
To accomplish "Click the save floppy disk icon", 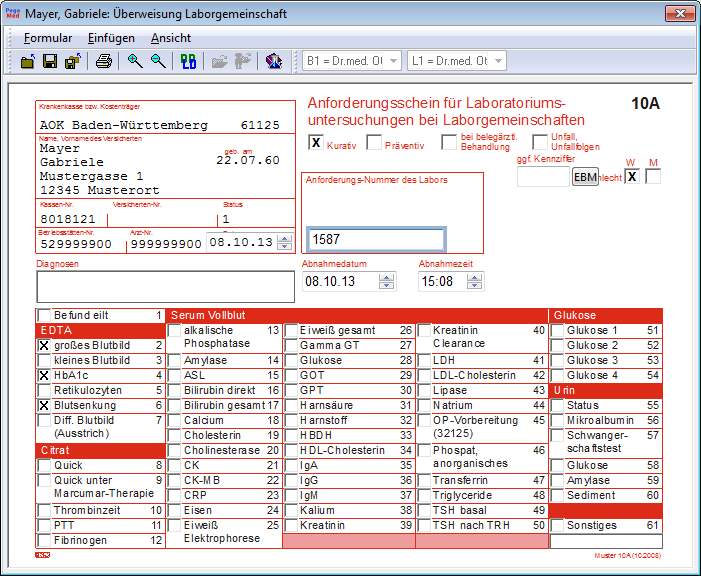I will [50, 62].
